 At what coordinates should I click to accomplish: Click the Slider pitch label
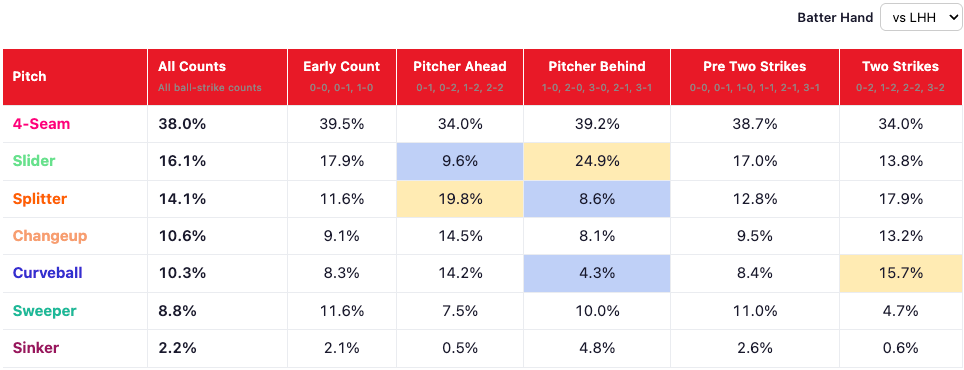coord(34,162)
